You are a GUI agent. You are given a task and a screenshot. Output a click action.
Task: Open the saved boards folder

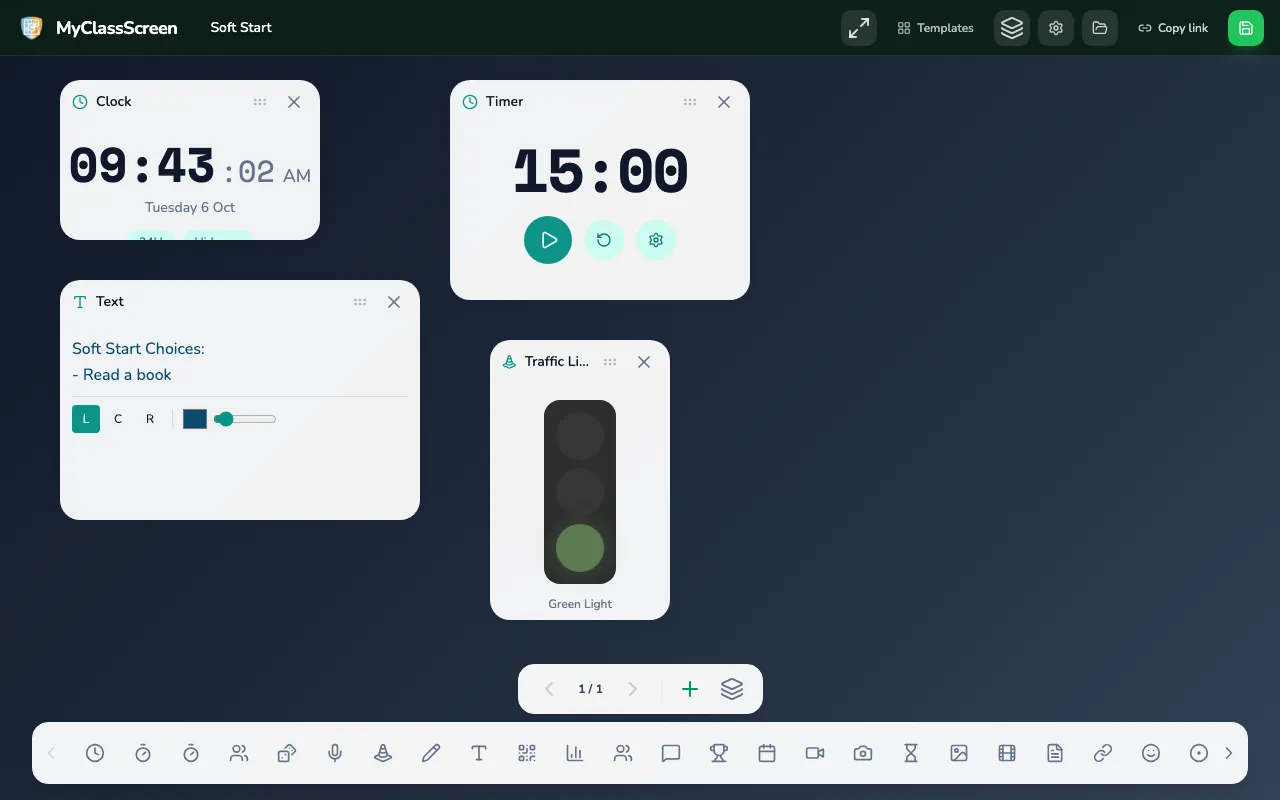point(1100,28)
